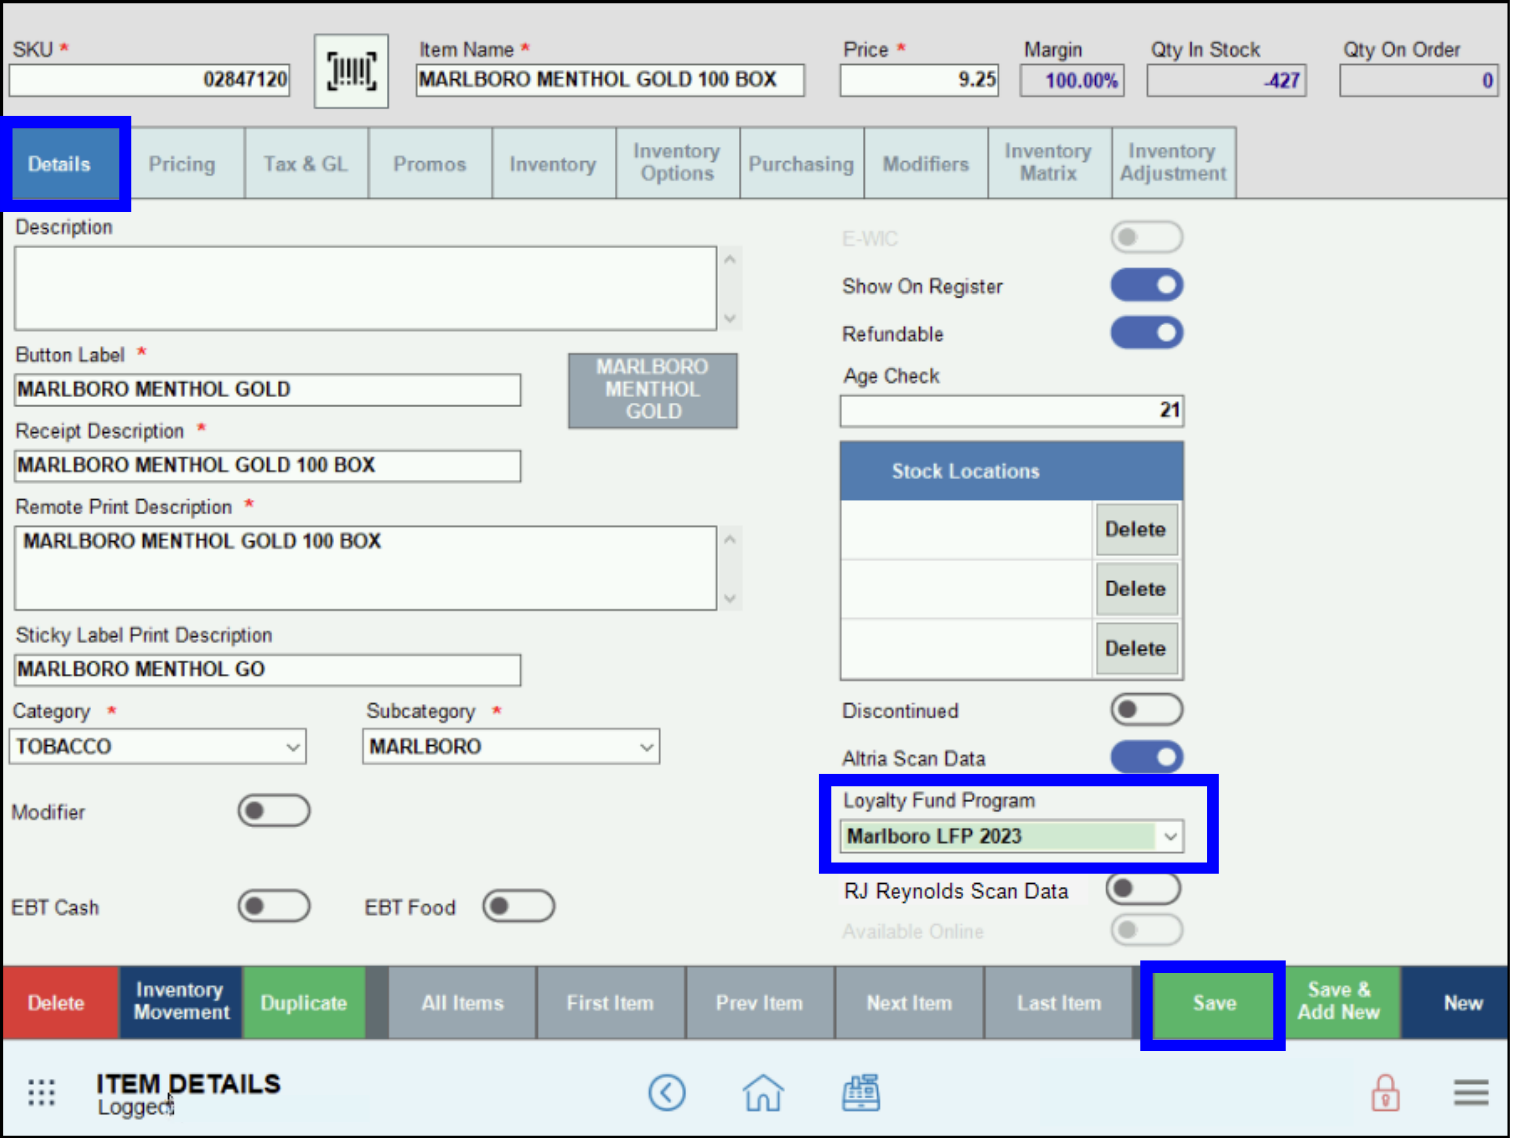Turn on the Modifier switch

[x=274, y=811]
